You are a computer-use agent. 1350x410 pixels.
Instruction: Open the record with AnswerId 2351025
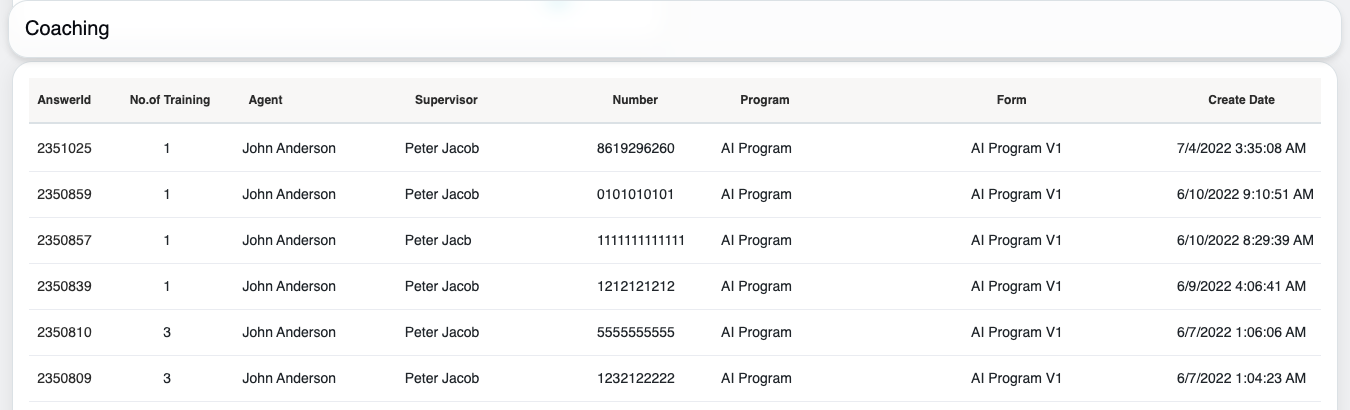[x=64, y=149]
